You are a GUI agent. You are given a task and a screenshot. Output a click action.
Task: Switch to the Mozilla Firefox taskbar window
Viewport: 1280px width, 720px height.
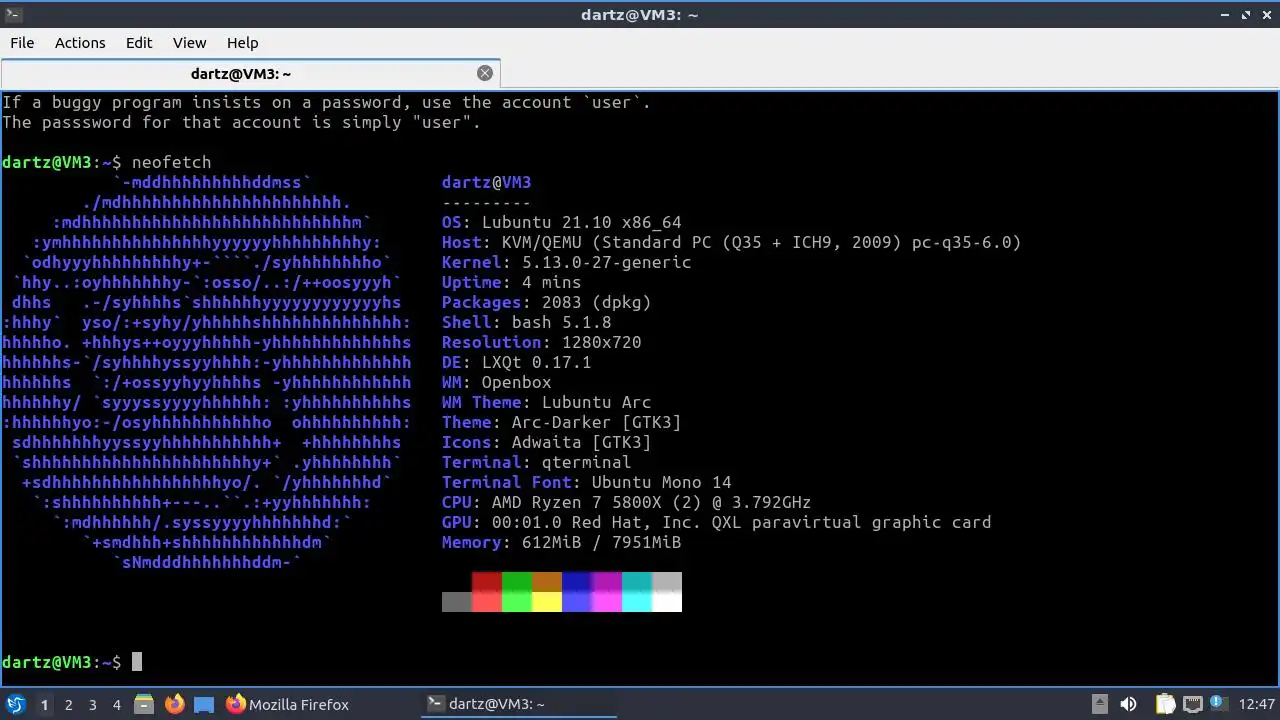click(287, 704)
